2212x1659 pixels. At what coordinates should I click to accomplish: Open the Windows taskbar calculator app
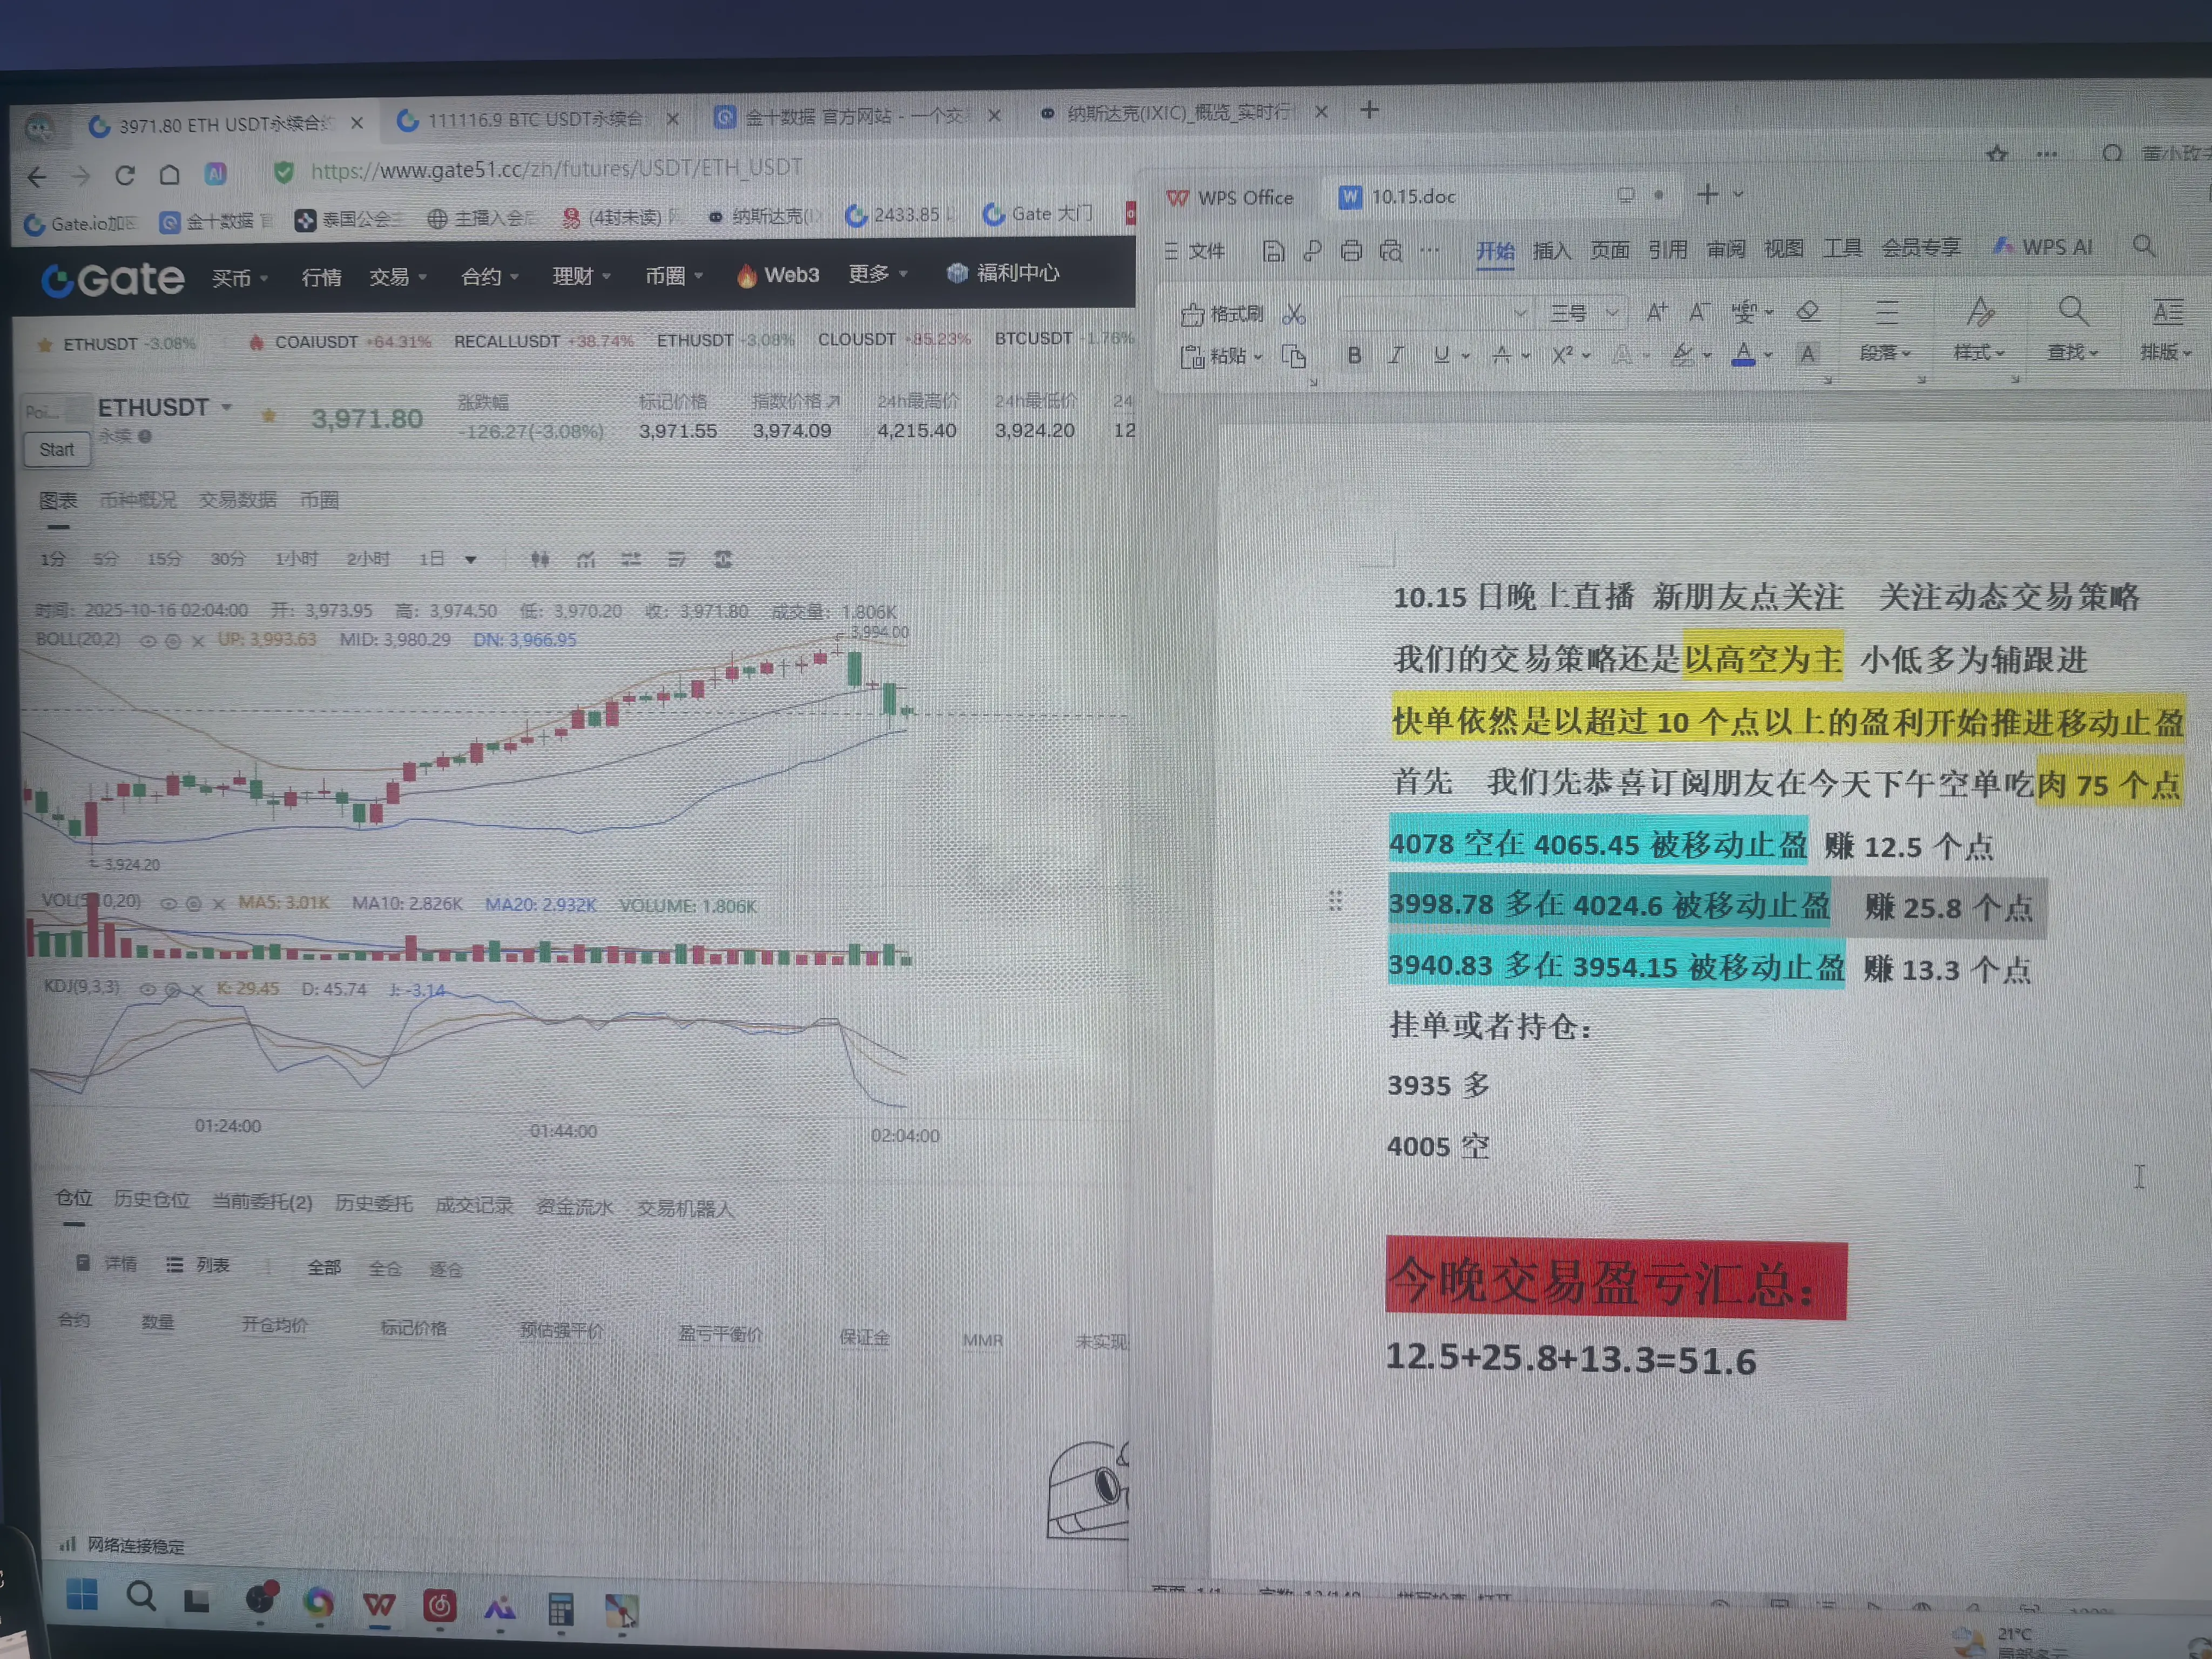(x=561, y=1608)
